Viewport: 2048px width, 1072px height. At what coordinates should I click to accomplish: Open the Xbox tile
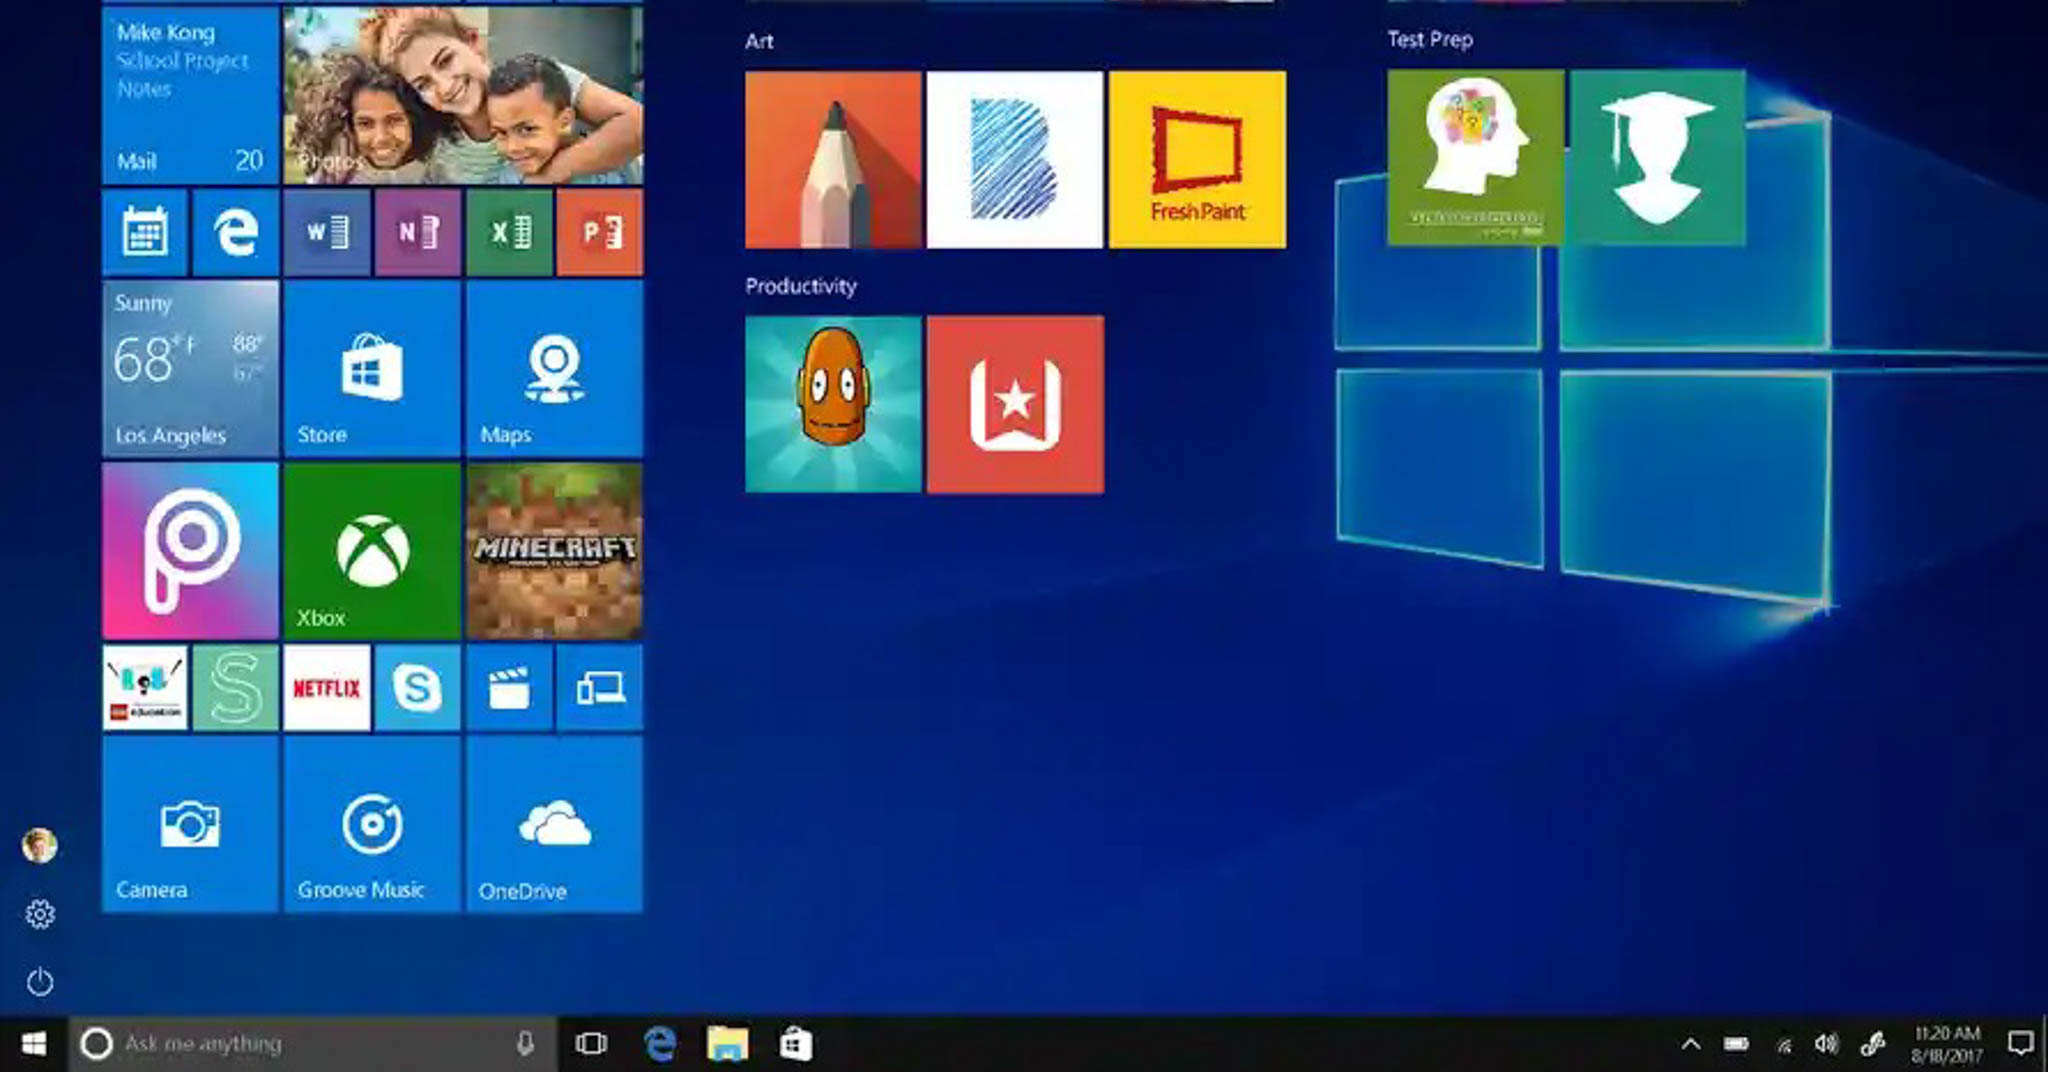point(372,551)
